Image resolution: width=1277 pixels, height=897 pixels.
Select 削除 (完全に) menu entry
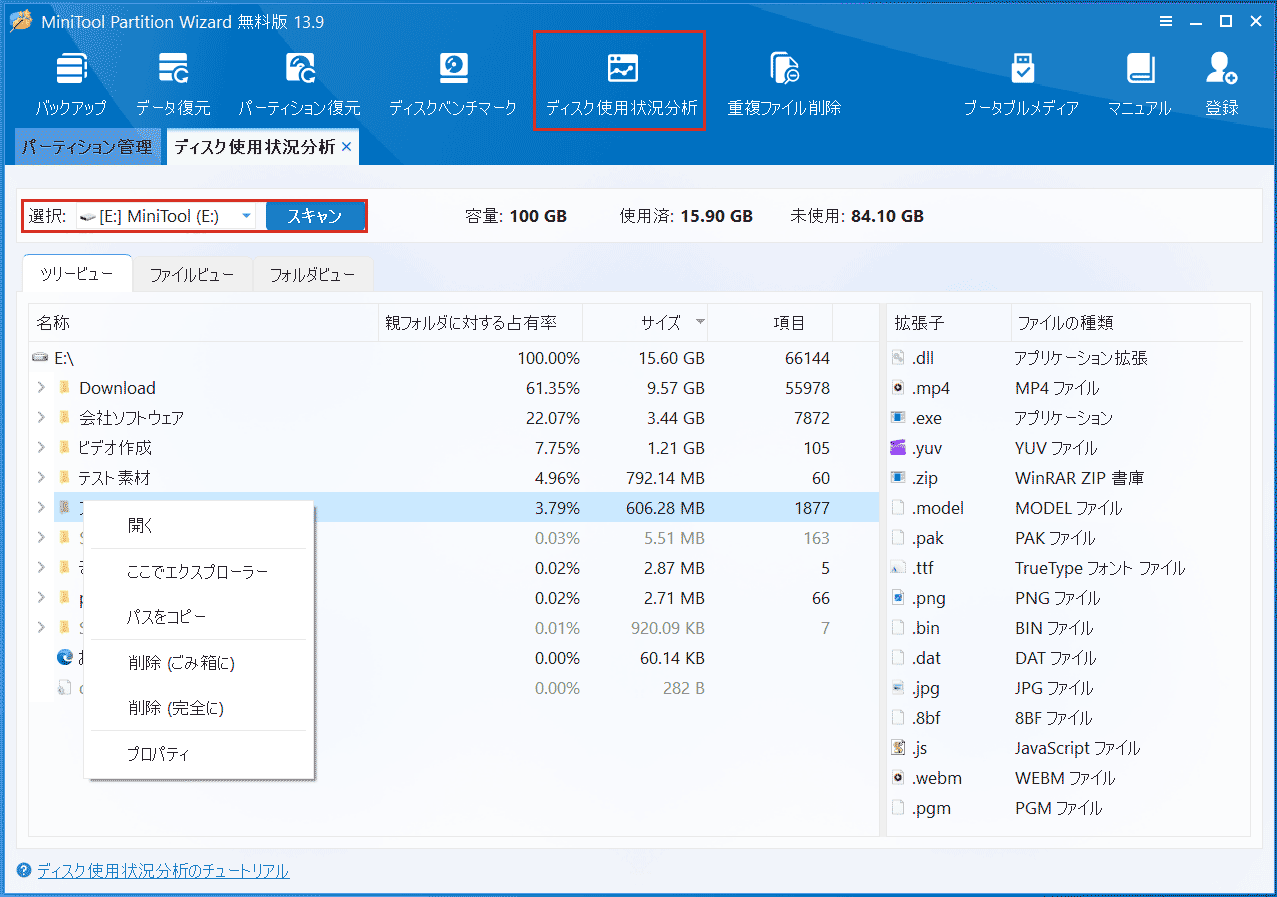tap(199, 708)
